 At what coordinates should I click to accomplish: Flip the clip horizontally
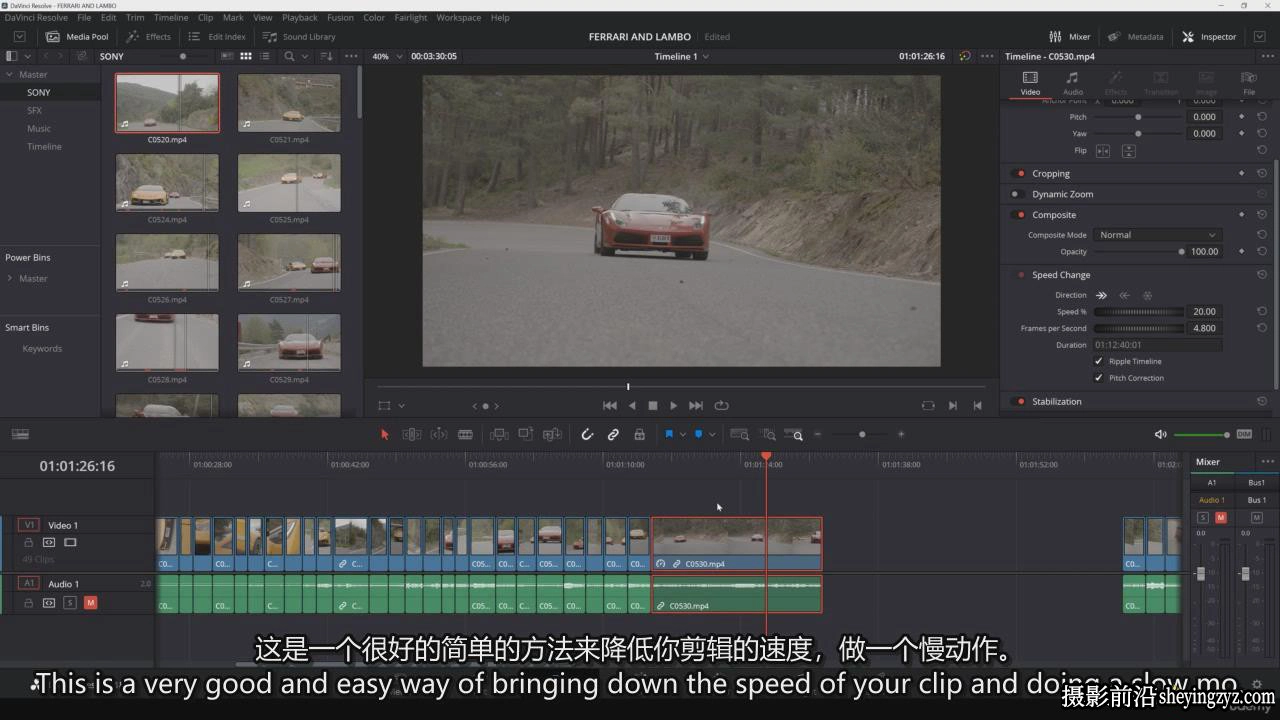pos(1103,151)
